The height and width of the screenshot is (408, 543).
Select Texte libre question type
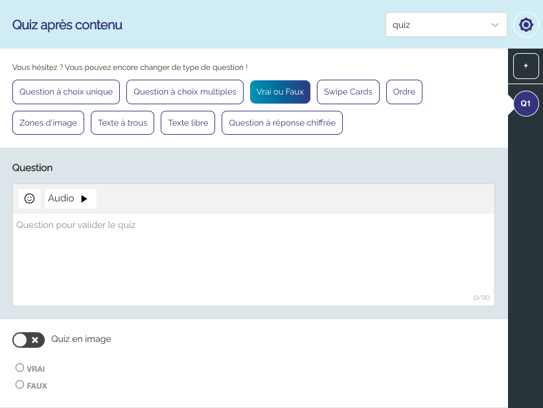point(188,123)
